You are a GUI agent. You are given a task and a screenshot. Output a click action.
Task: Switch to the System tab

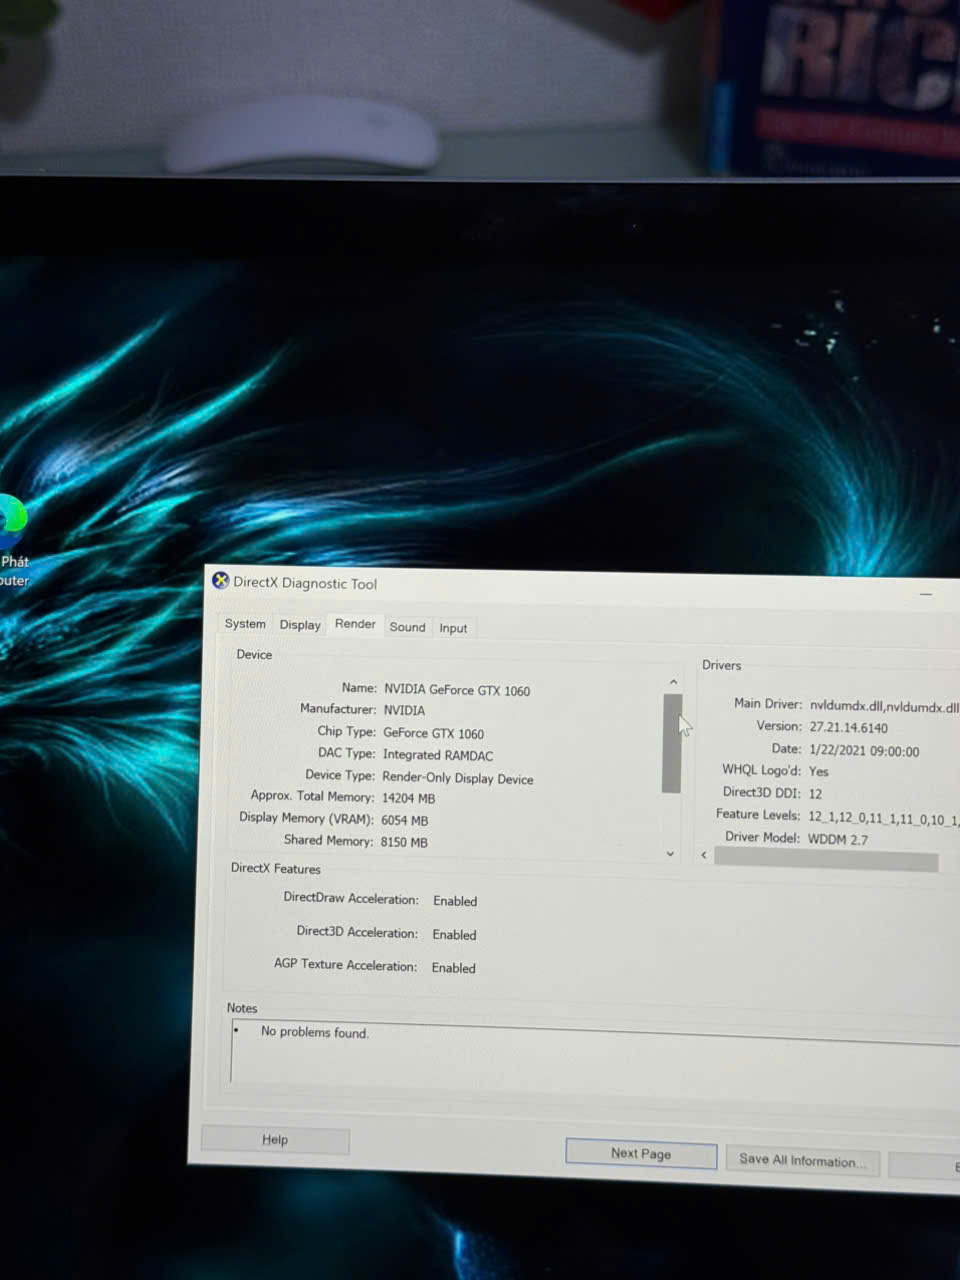pos(245,623)
